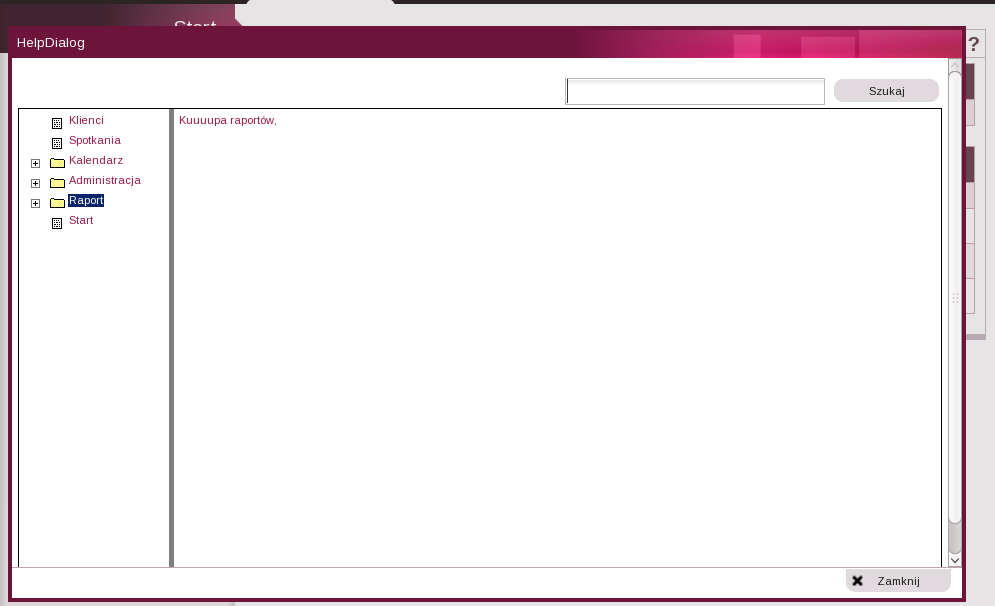
Task: Click the Raport folder icon
Action: [57, 203]
